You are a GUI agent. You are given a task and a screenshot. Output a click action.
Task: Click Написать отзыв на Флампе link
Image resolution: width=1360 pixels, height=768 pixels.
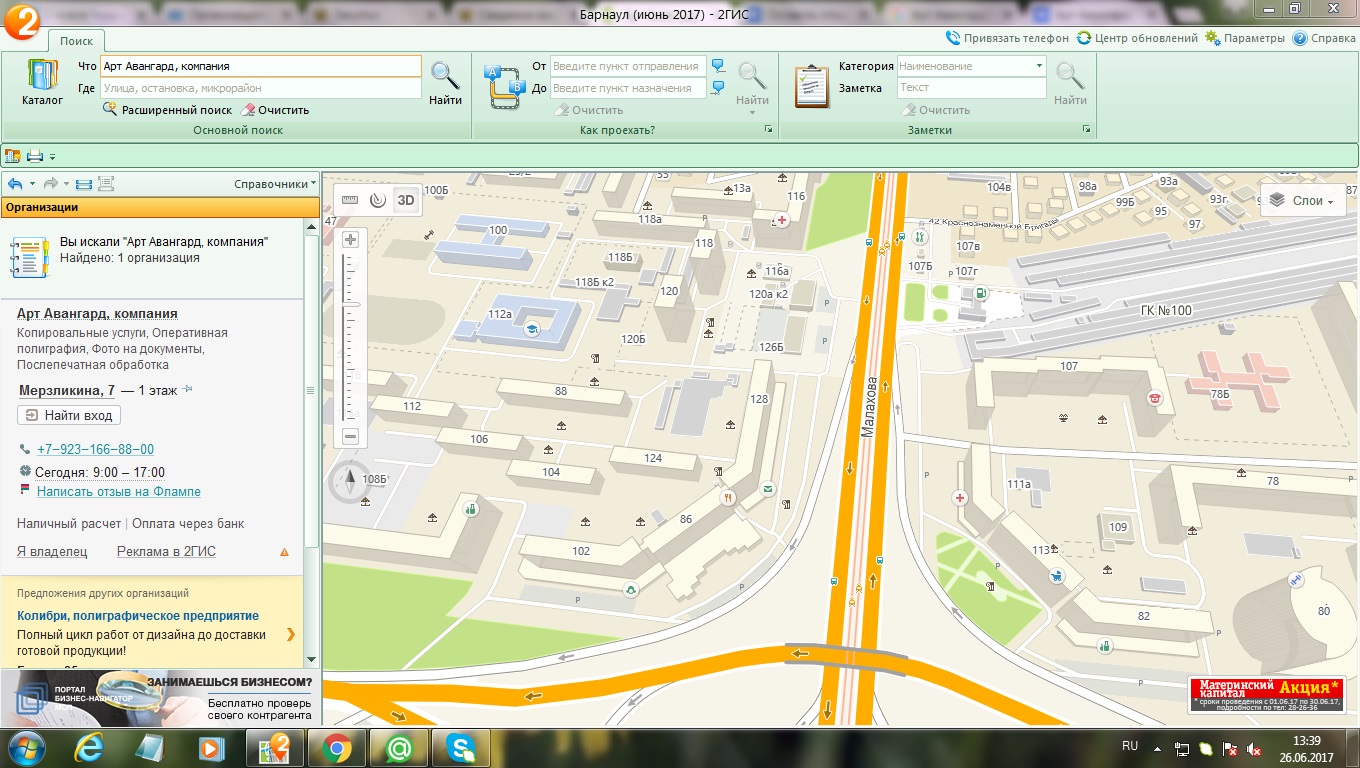119,492
